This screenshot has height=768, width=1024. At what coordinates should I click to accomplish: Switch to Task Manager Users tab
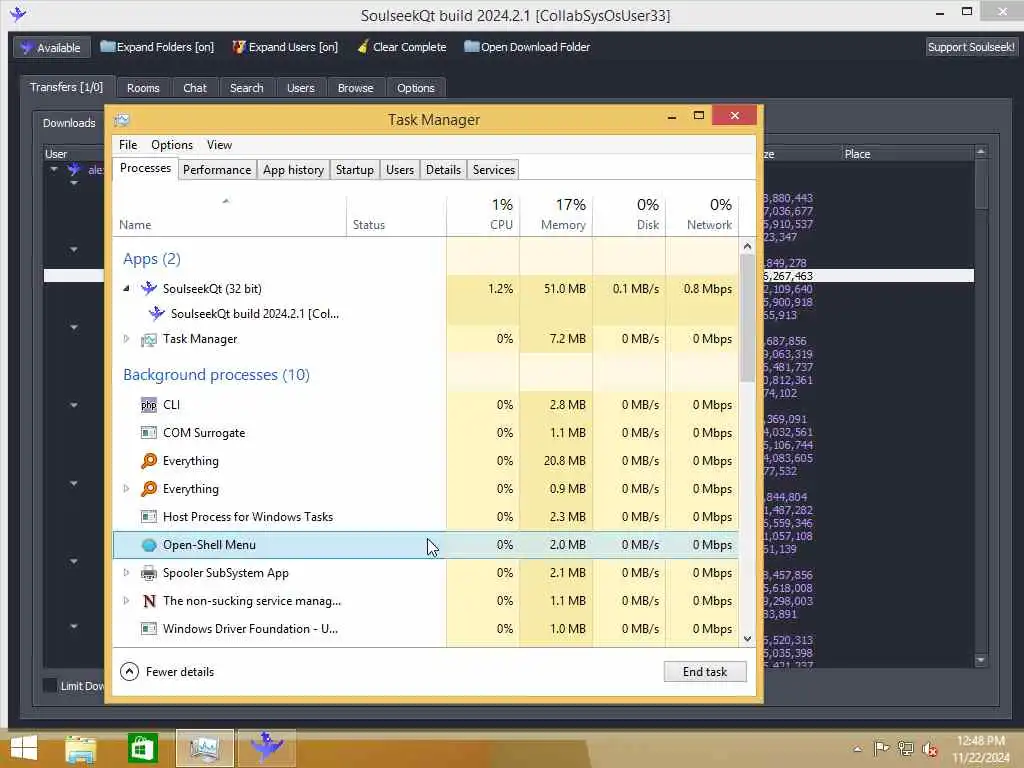[x=400, y=170]
